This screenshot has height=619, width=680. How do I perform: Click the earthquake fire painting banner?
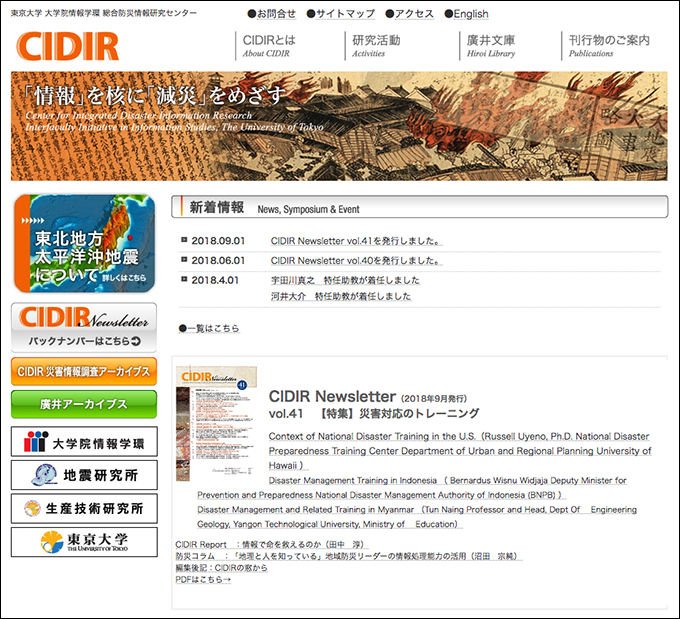pyautogui.click(x=339, y=126)
